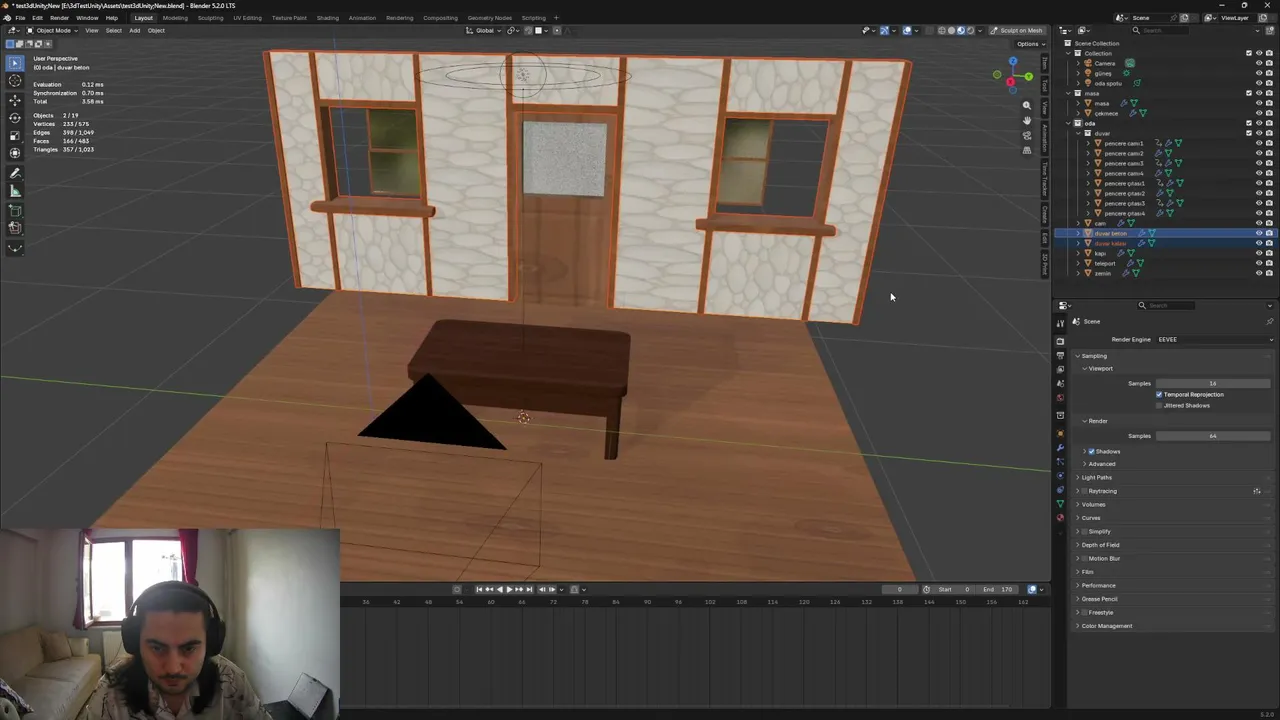1280x720 pixels.
Task: Toggle camera view icon in viewport
Action: (x=1027, y=135)
